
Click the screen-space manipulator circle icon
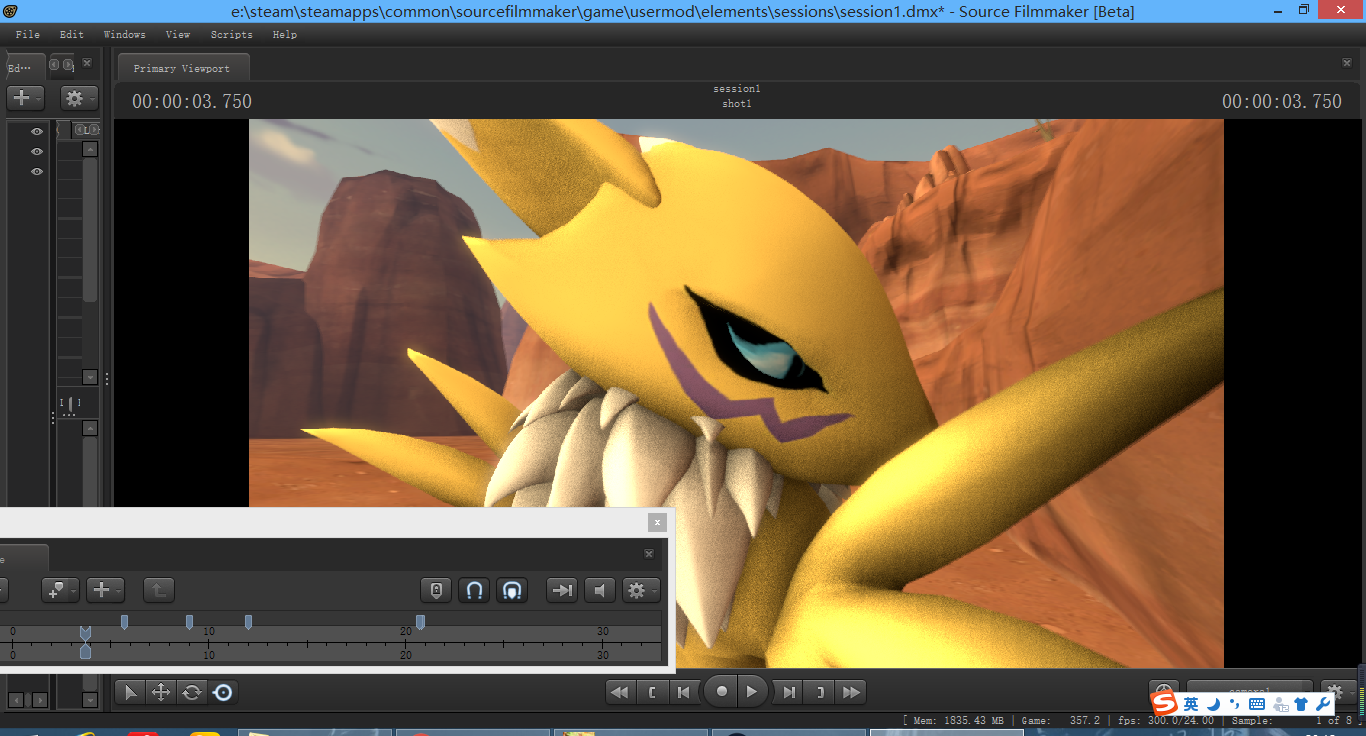tap(223, 692)
